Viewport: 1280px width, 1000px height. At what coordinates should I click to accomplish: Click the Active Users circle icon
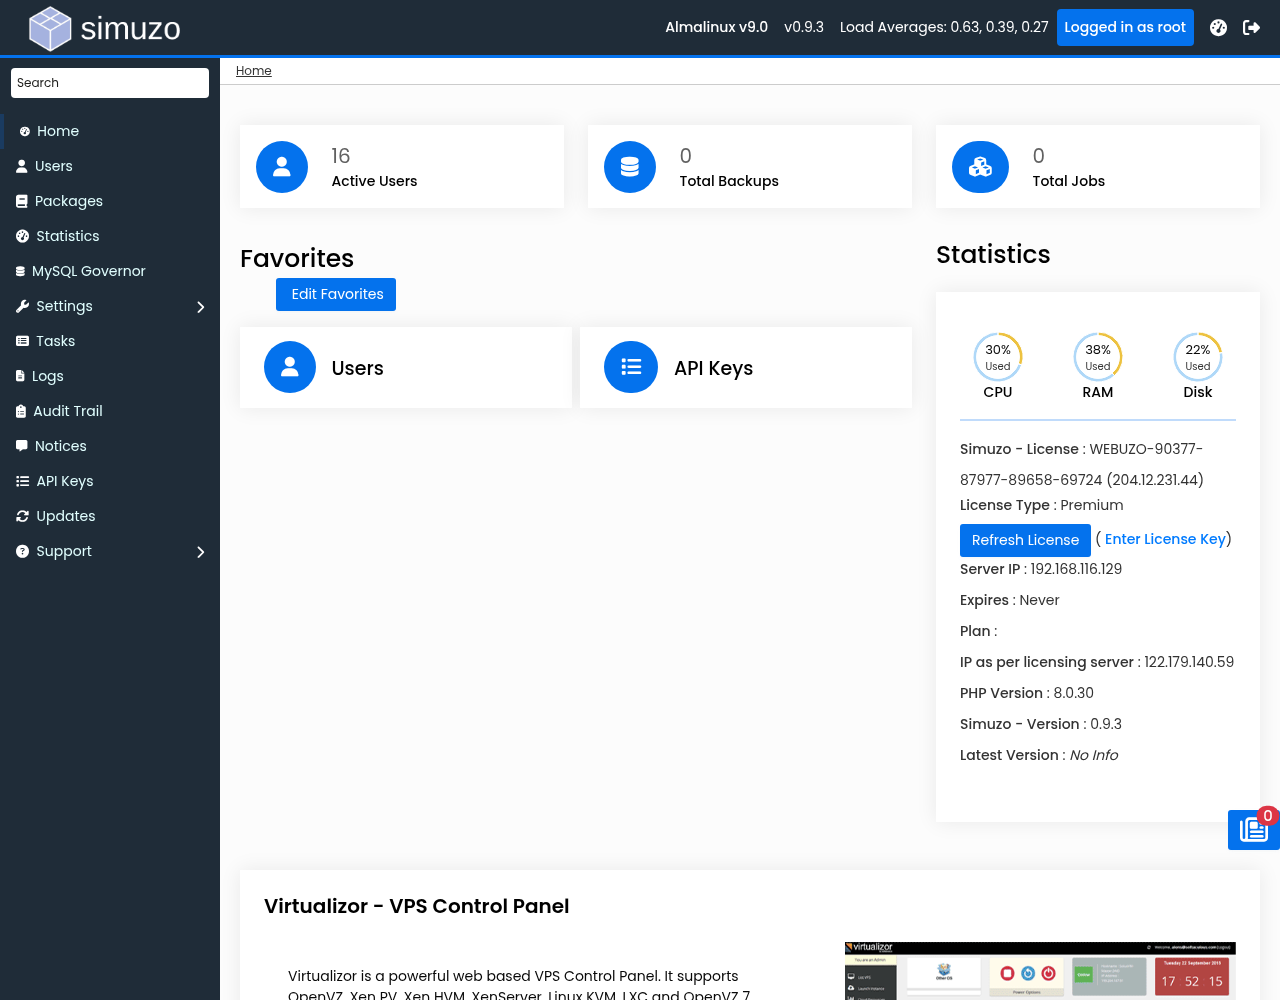tap(282, 167)
